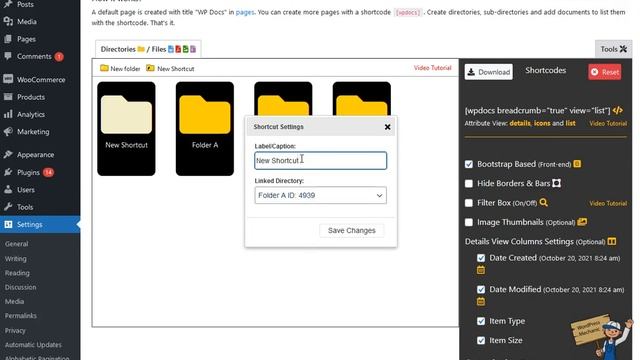Open Video Tutorial beside Attribute View

(608, 123)
